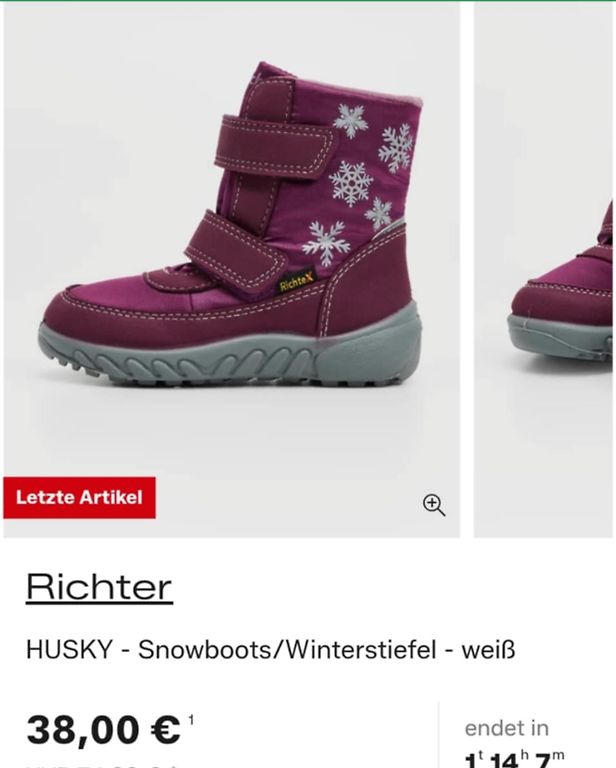Click the green progress bar at top
The width and height of the screenshot is (616, 768).
pos(308,1)
